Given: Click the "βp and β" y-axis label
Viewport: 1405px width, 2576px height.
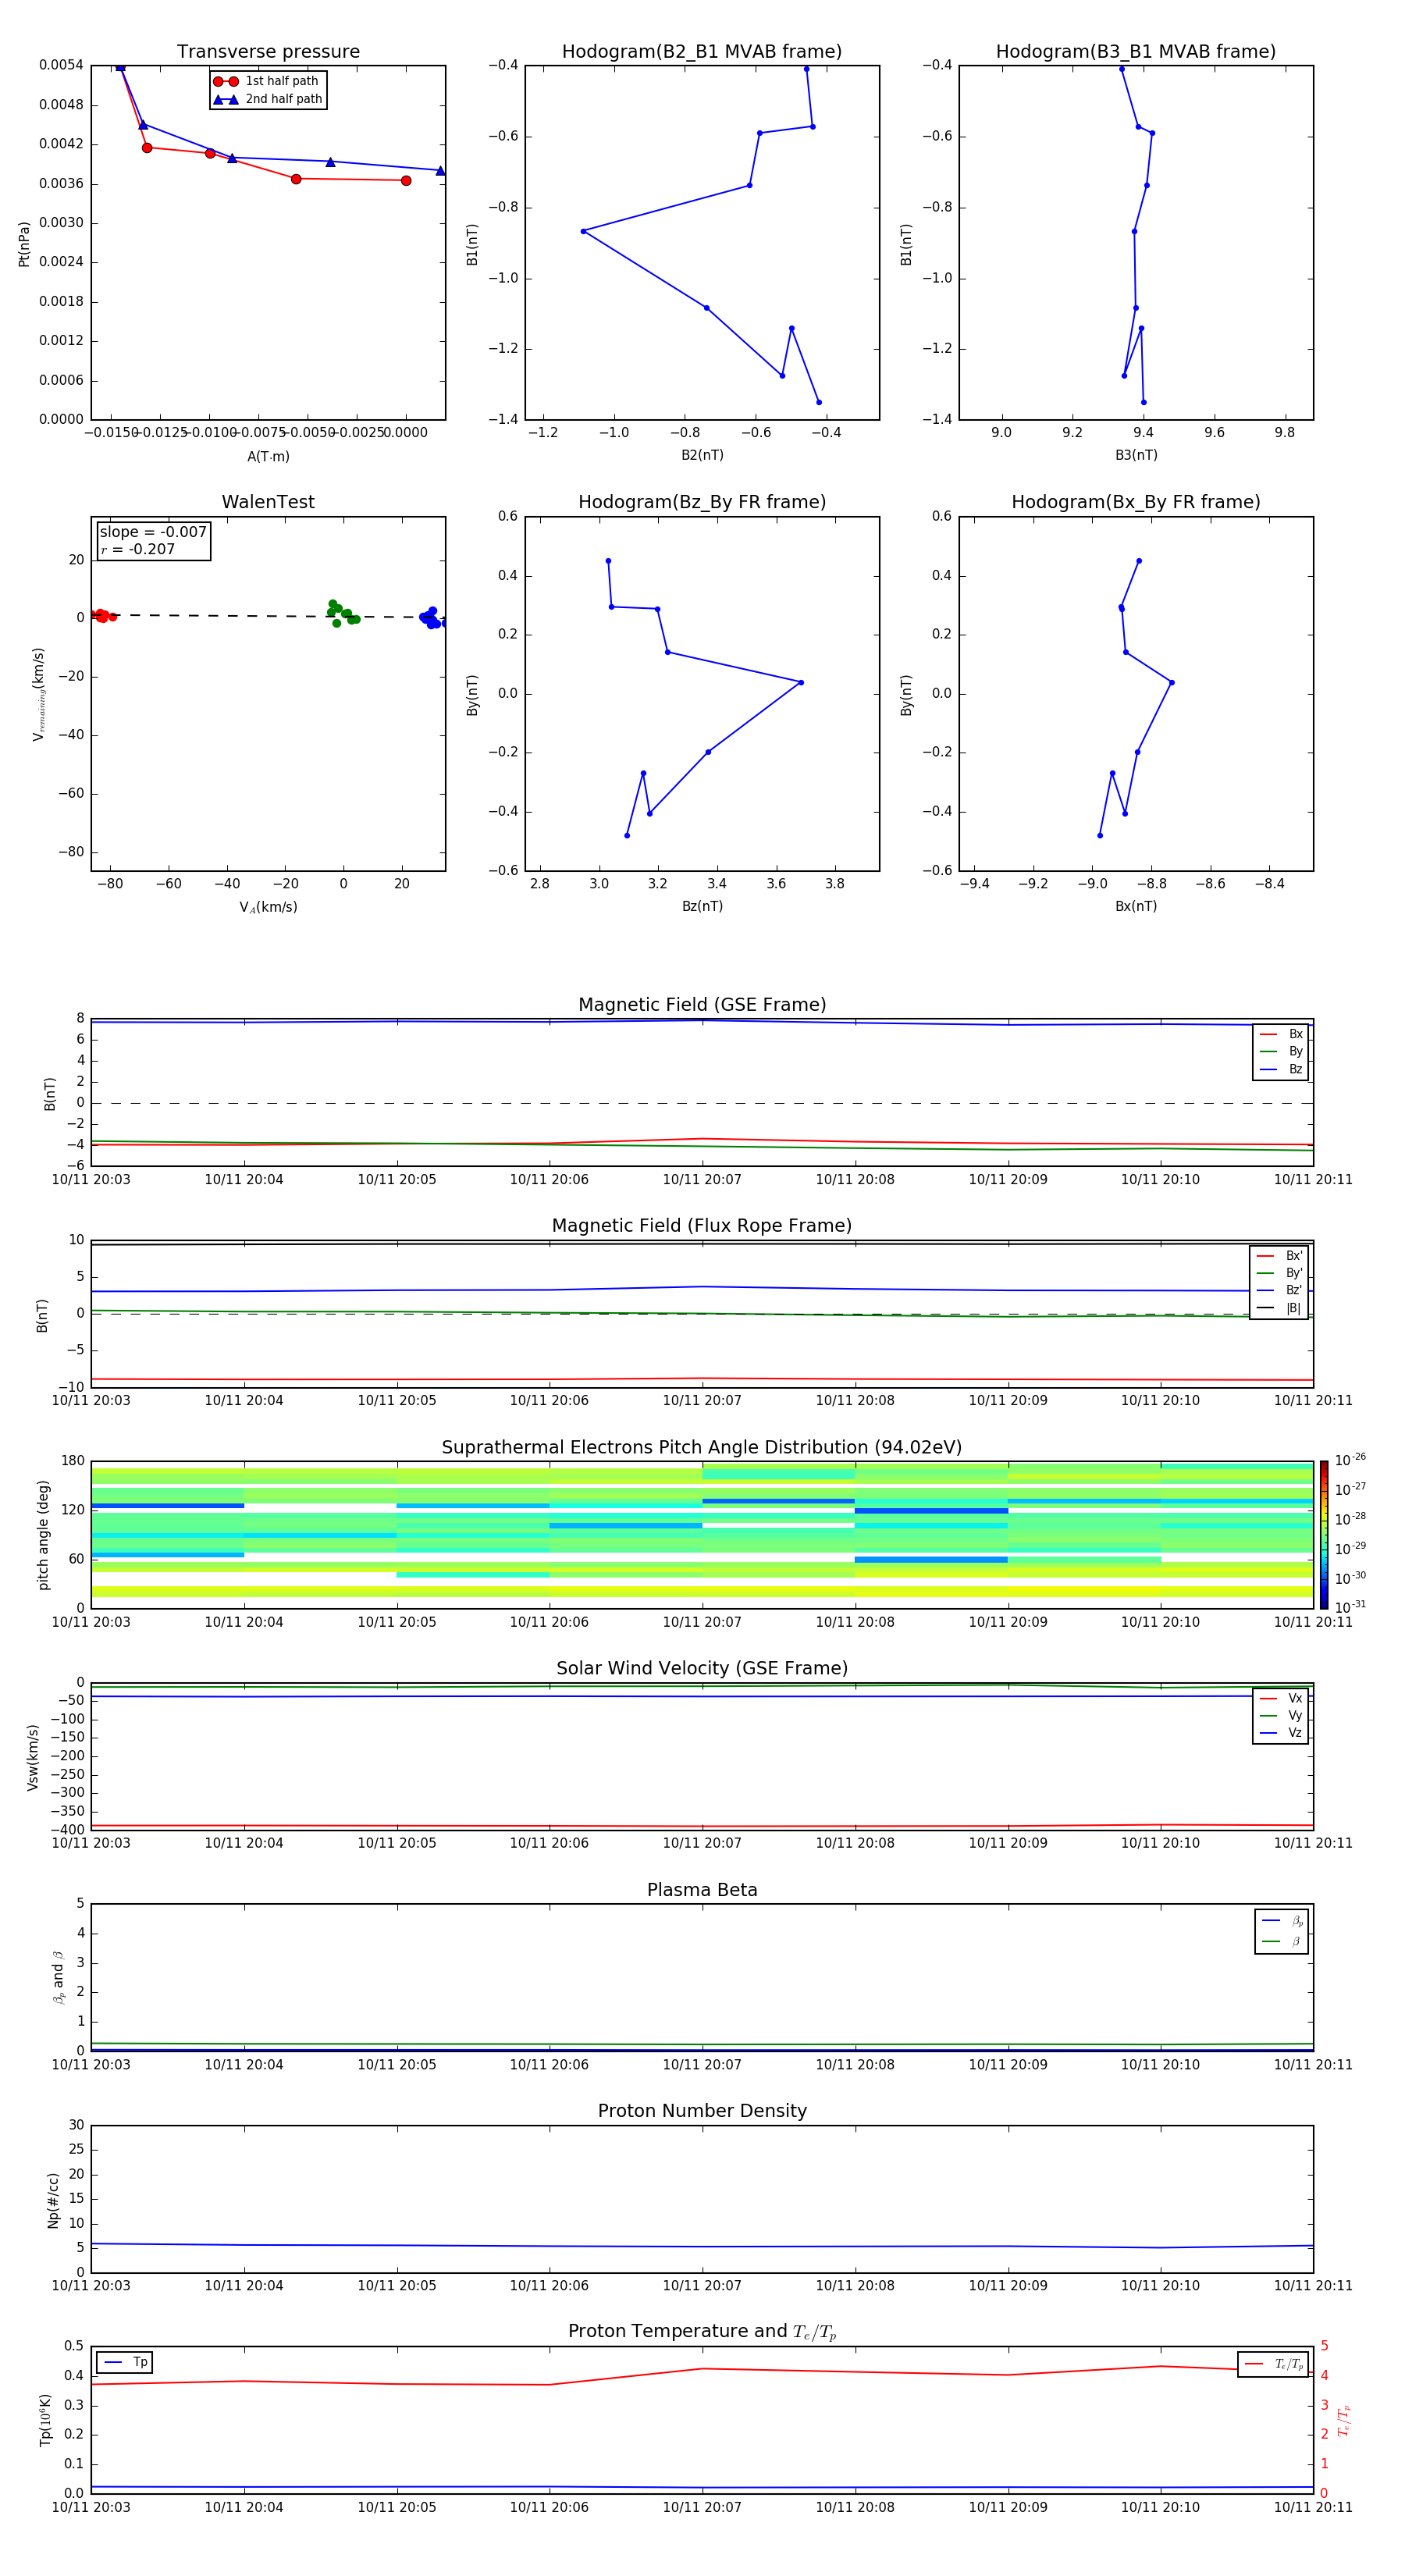Looking at the screenshot, I should pyautogui.click(x=58, y=1977).
